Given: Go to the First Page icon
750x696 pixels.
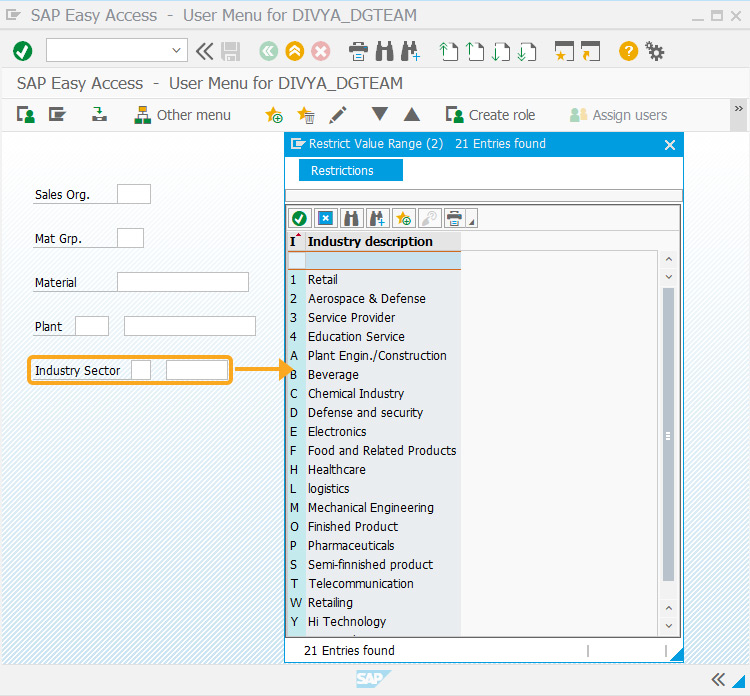Looking at the screenshot, I should [x=448, y=51].
